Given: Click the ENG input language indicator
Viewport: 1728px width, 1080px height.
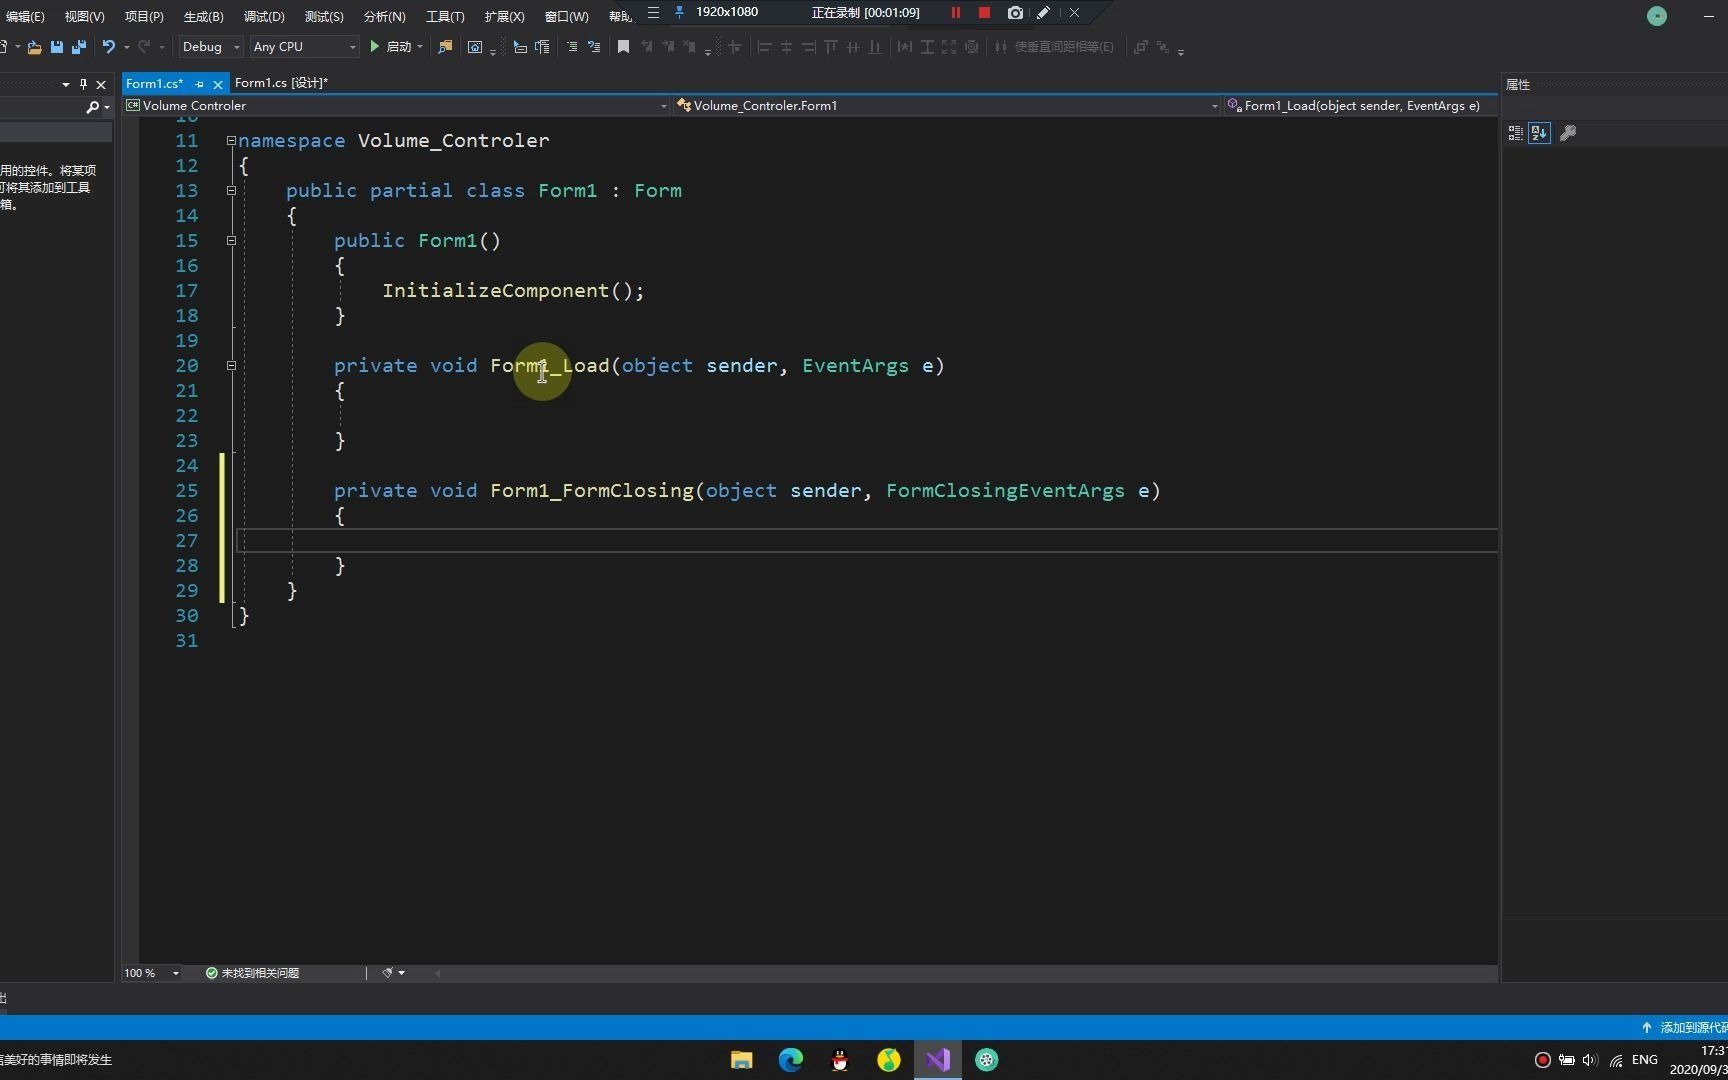Looking at the screenshot, I should coord(1645,1060).
